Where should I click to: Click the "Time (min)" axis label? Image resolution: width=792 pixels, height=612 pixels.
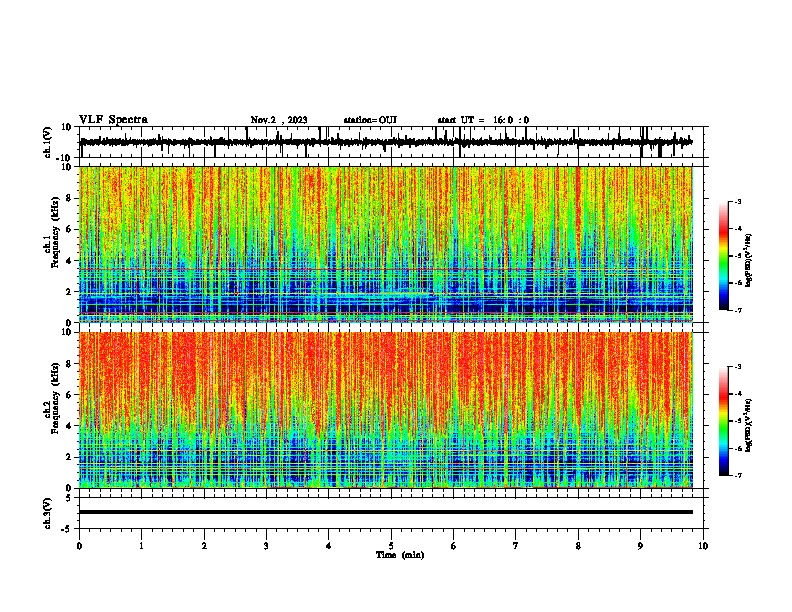(400, 555)
